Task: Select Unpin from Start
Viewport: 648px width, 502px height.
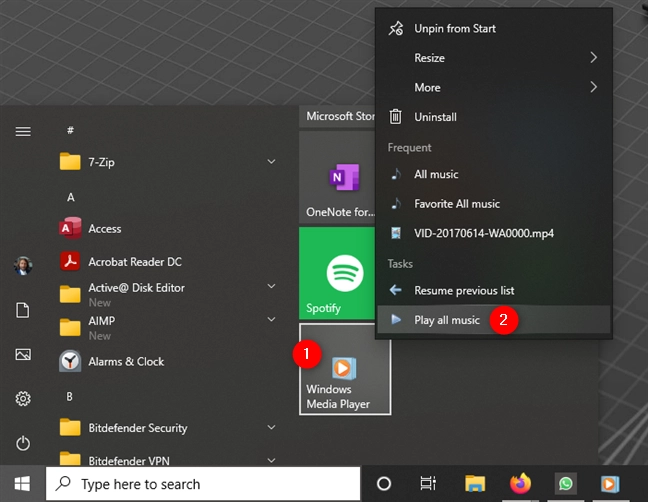Action: (493, 29)
